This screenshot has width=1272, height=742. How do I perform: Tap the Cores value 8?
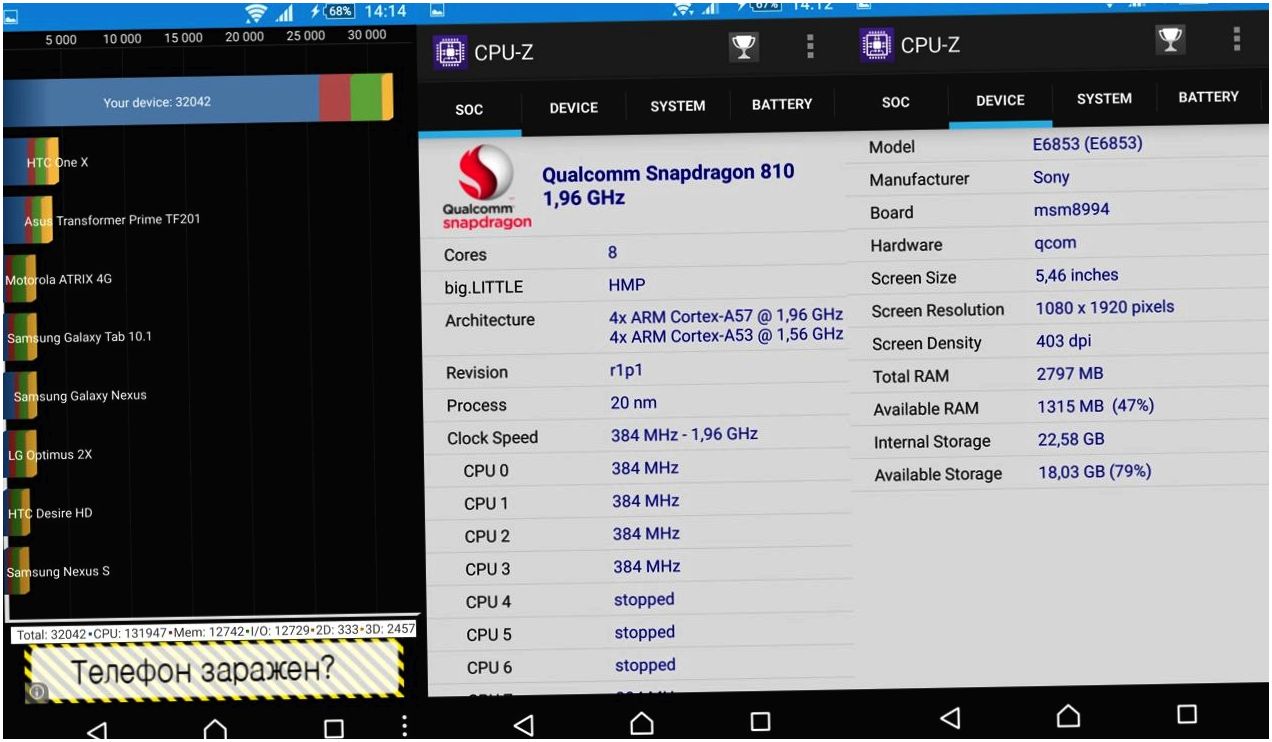coord(612,252)
